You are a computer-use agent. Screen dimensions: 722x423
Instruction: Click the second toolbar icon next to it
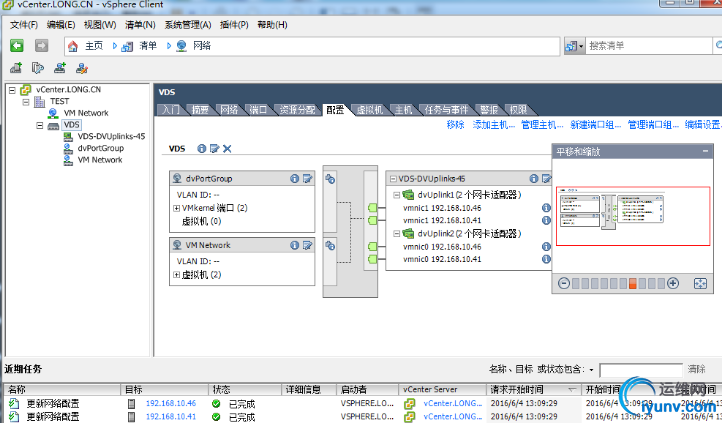38,68
